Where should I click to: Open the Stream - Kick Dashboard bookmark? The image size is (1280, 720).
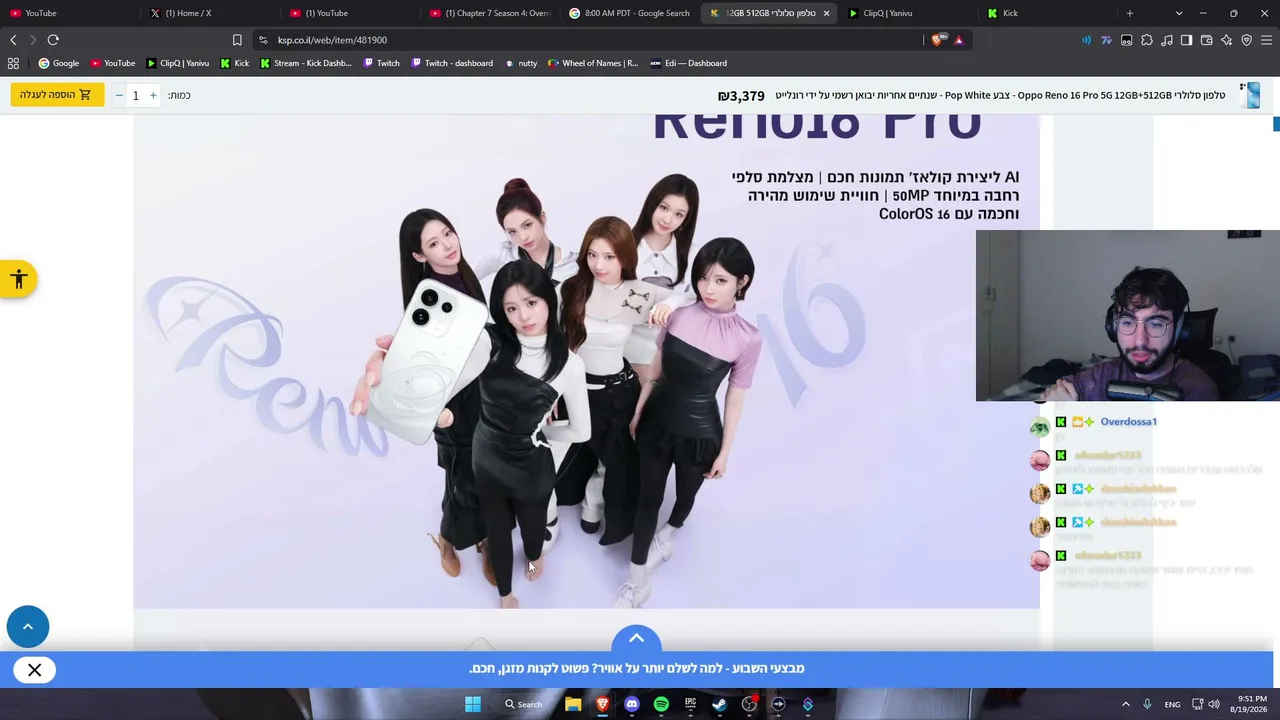pyautogui.click(x=306, y=63)
